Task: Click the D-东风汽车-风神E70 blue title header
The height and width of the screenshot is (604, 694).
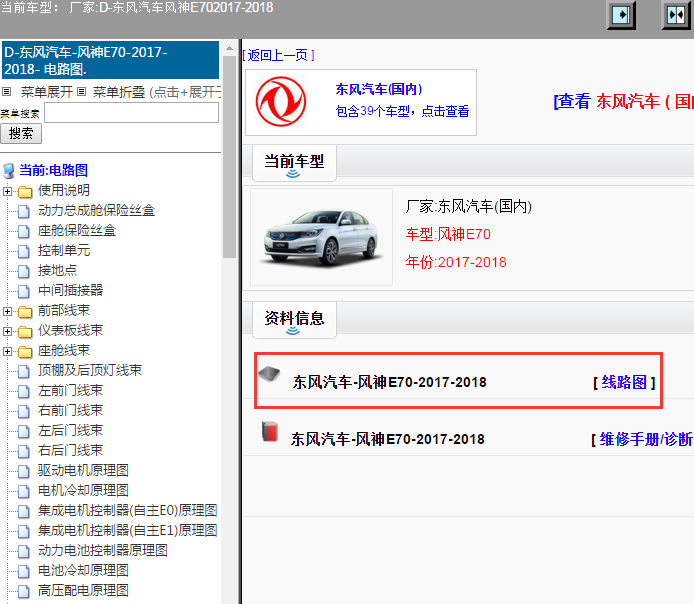Action: (x=111, y=60)
